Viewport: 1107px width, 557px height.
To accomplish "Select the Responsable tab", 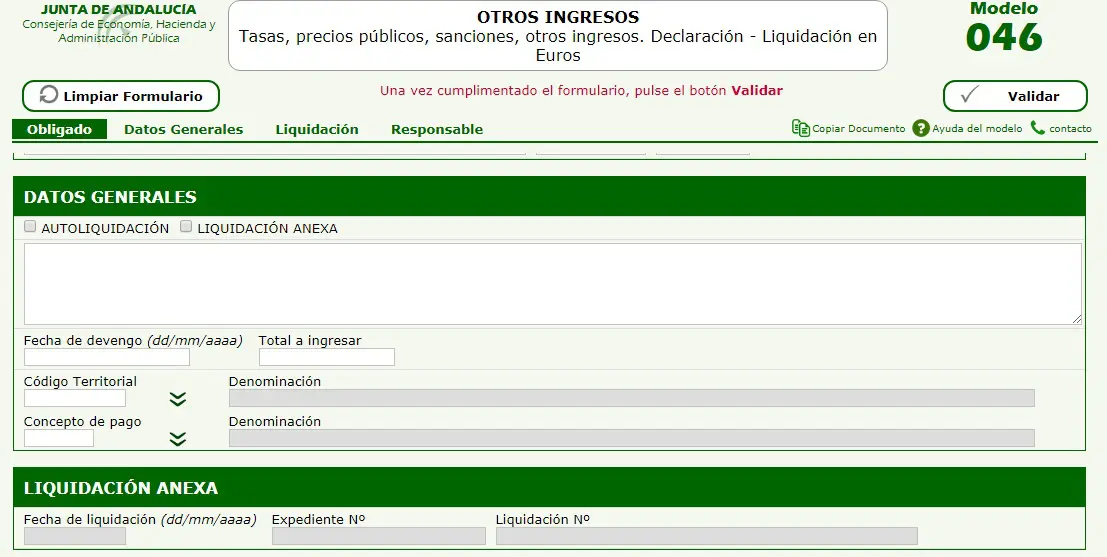I will pos(437,129).
